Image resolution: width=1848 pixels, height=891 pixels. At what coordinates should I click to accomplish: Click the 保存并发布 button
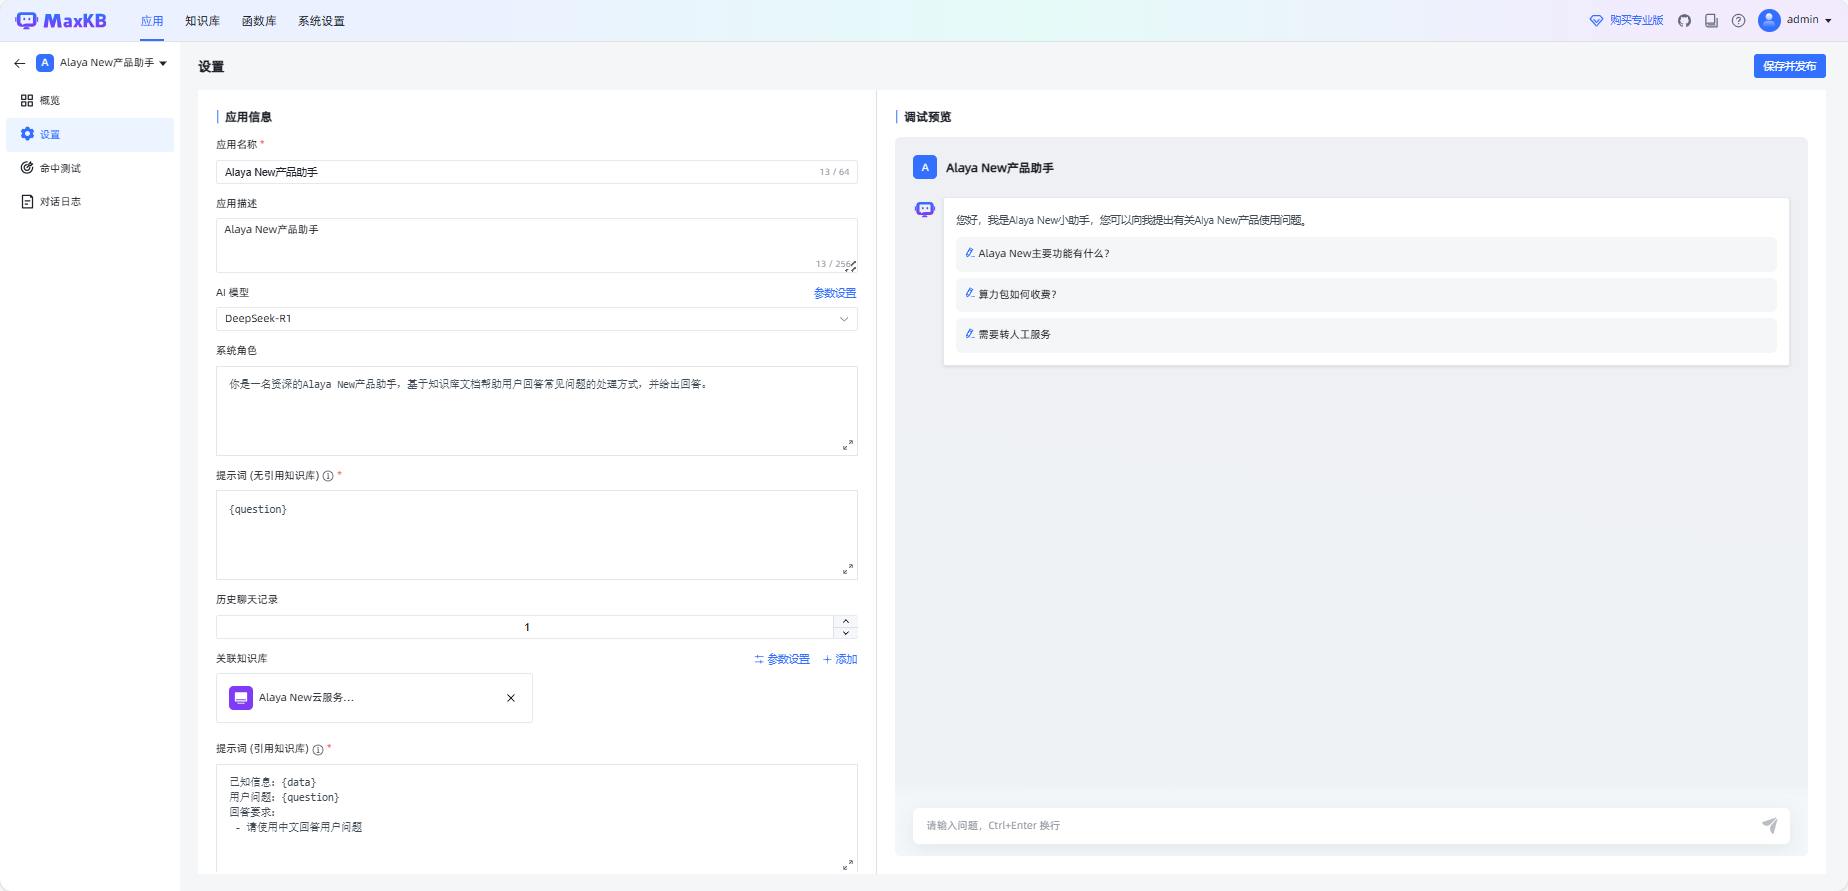click(x=1789, y=66)
